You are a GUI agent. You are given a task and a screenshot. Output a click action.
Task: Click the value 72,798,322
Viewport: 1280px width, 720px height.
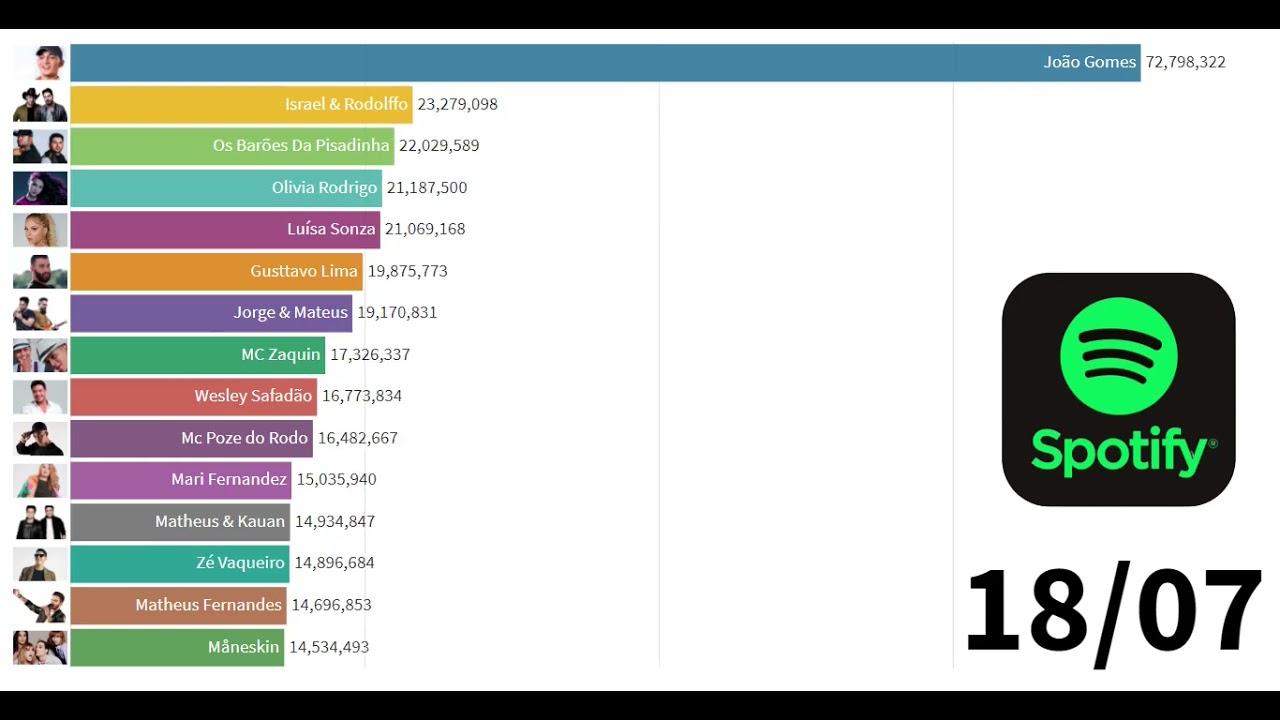(1186, 62)
